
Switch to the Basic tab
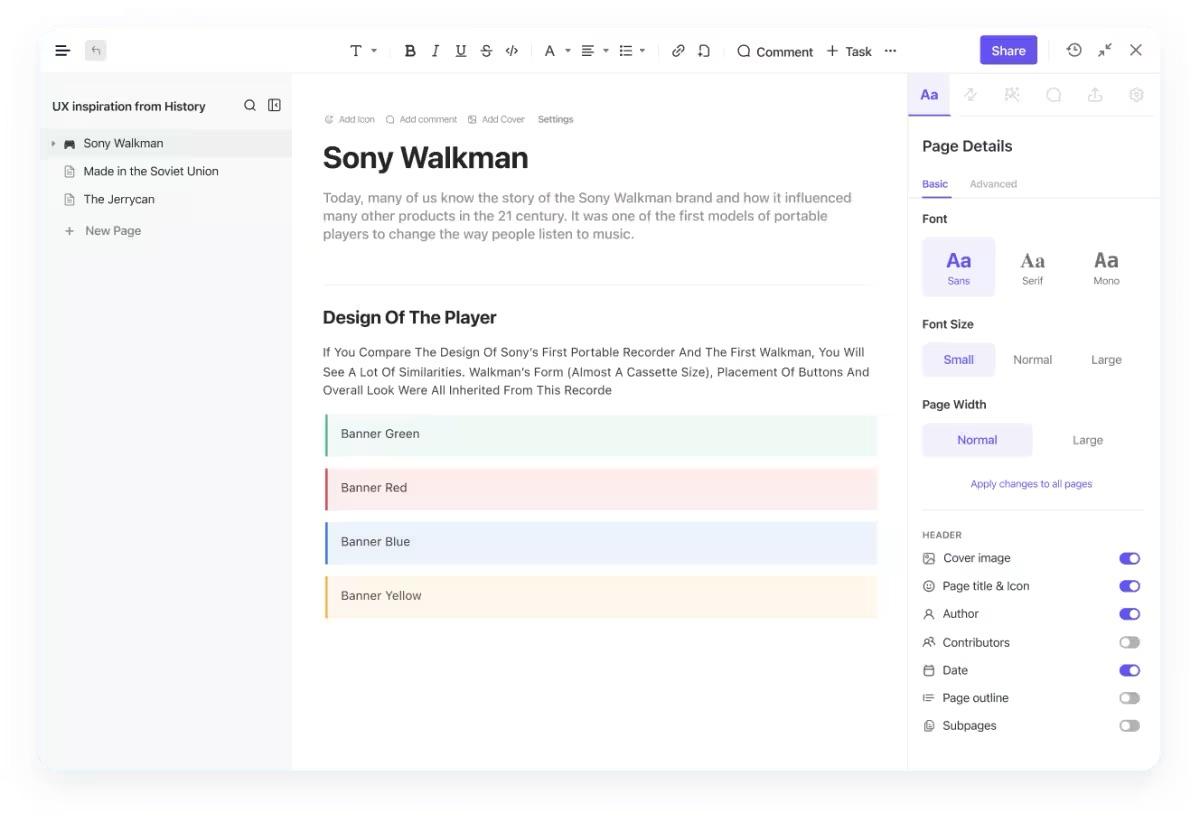coord(935,184)
